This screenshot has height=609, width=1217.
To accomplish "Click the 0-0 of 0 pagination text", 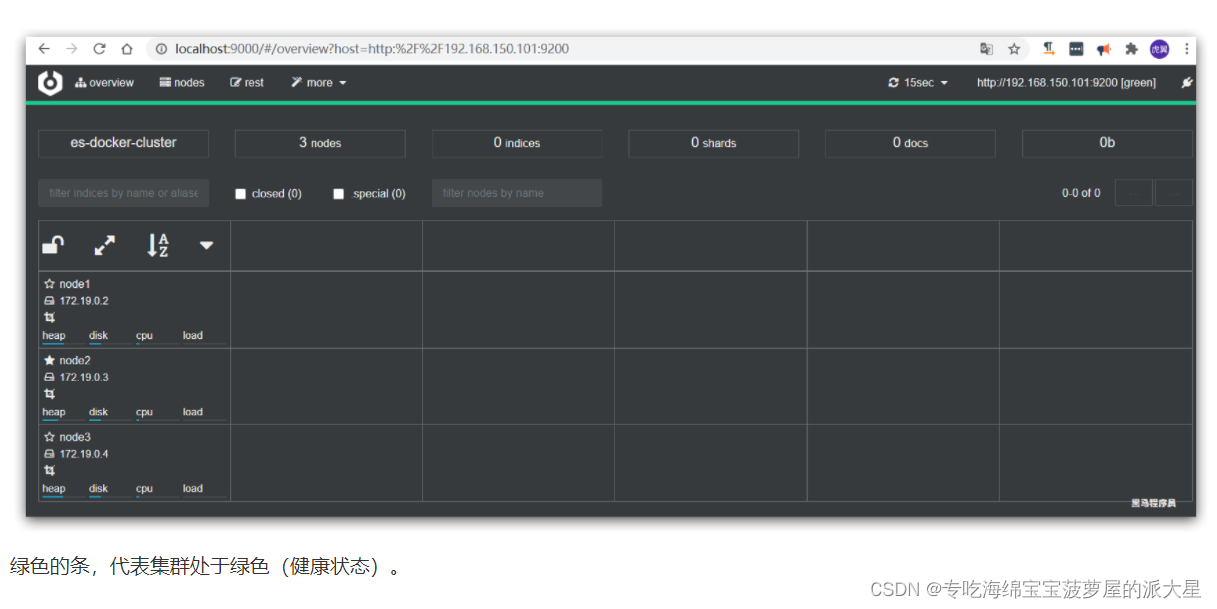I will (1081, 193).
